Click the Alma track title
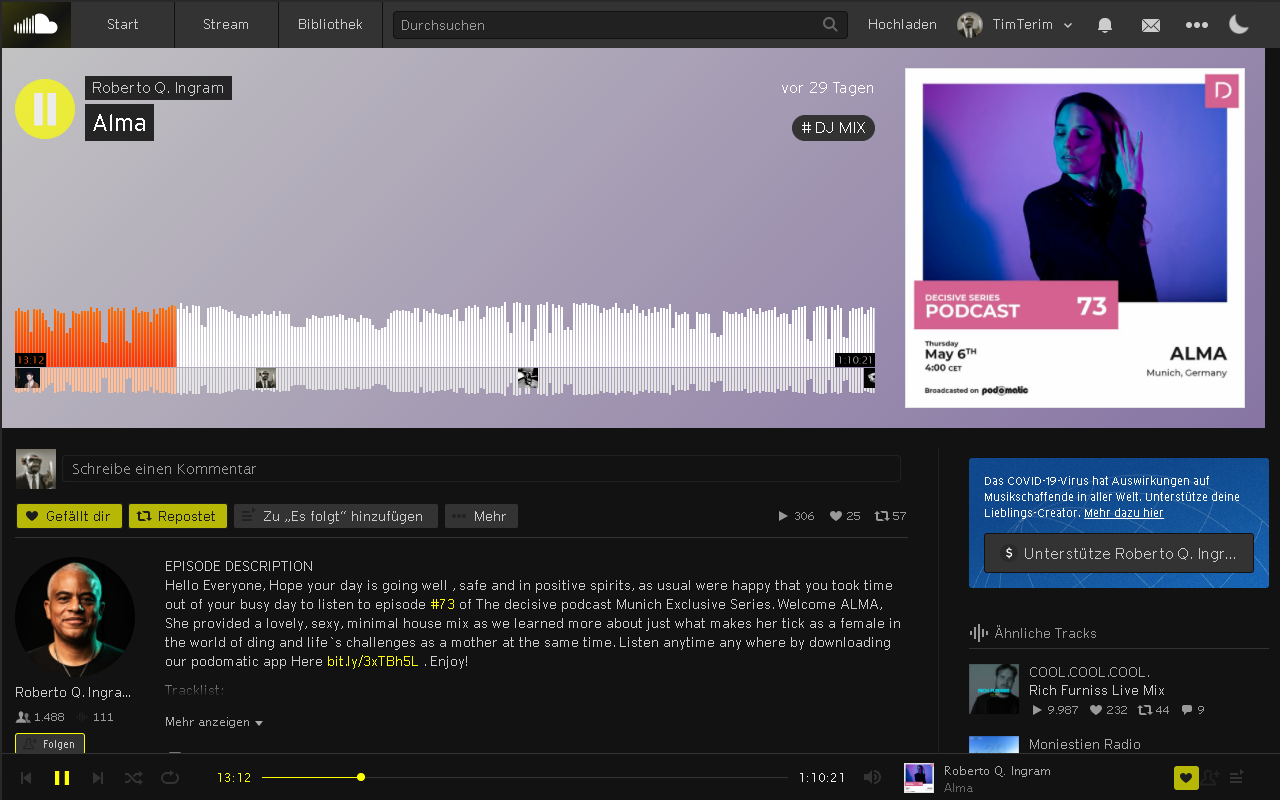The image size is (1280, 800). [x=120, y=122]
